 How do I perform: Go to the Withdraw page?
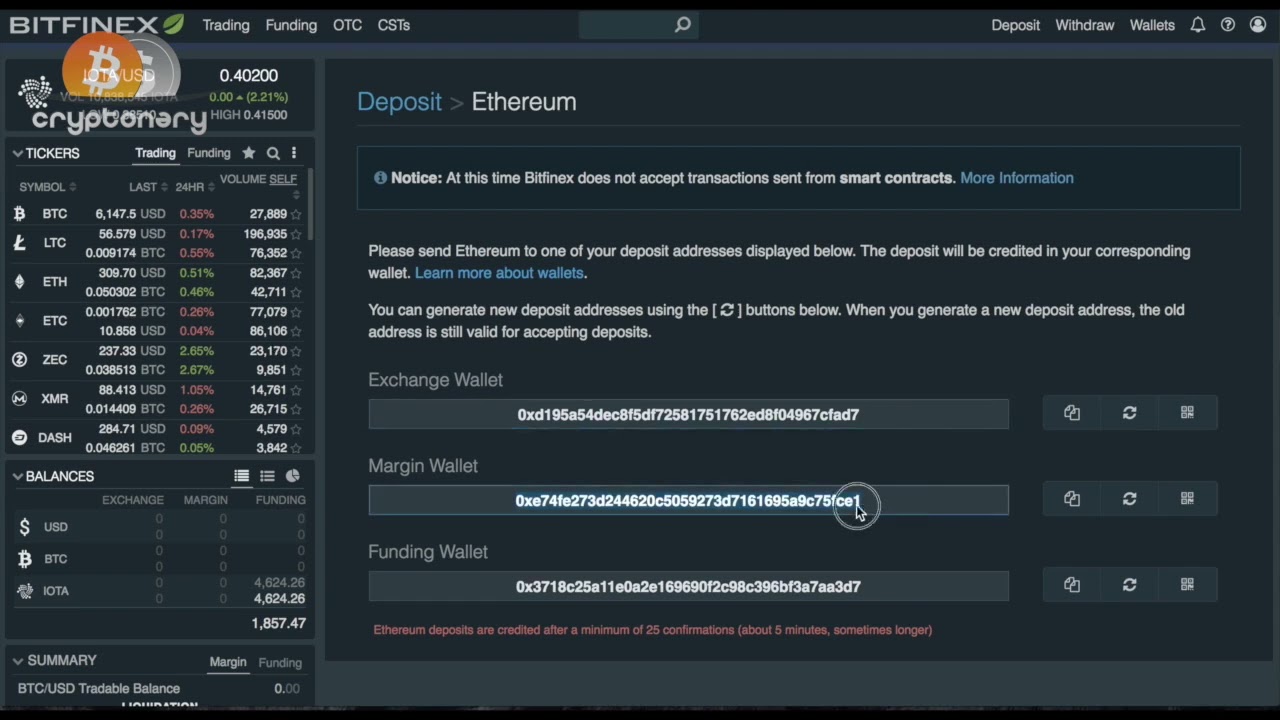[x=1085, y=25]
